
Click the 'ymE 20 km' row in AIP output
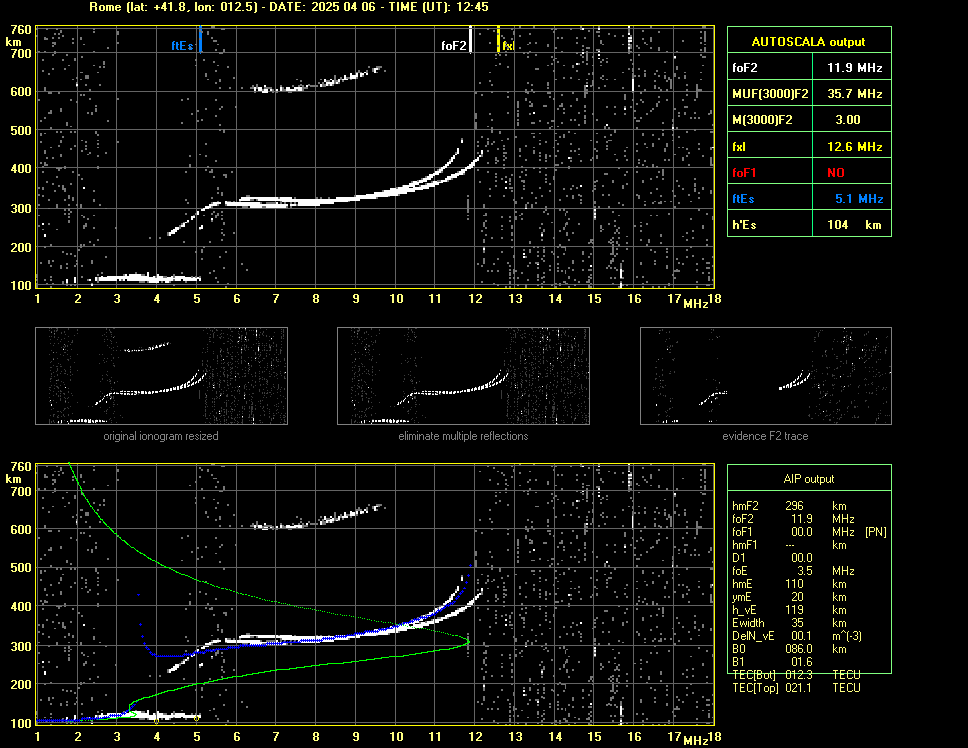pyautogui.click(x=788, y=597)
